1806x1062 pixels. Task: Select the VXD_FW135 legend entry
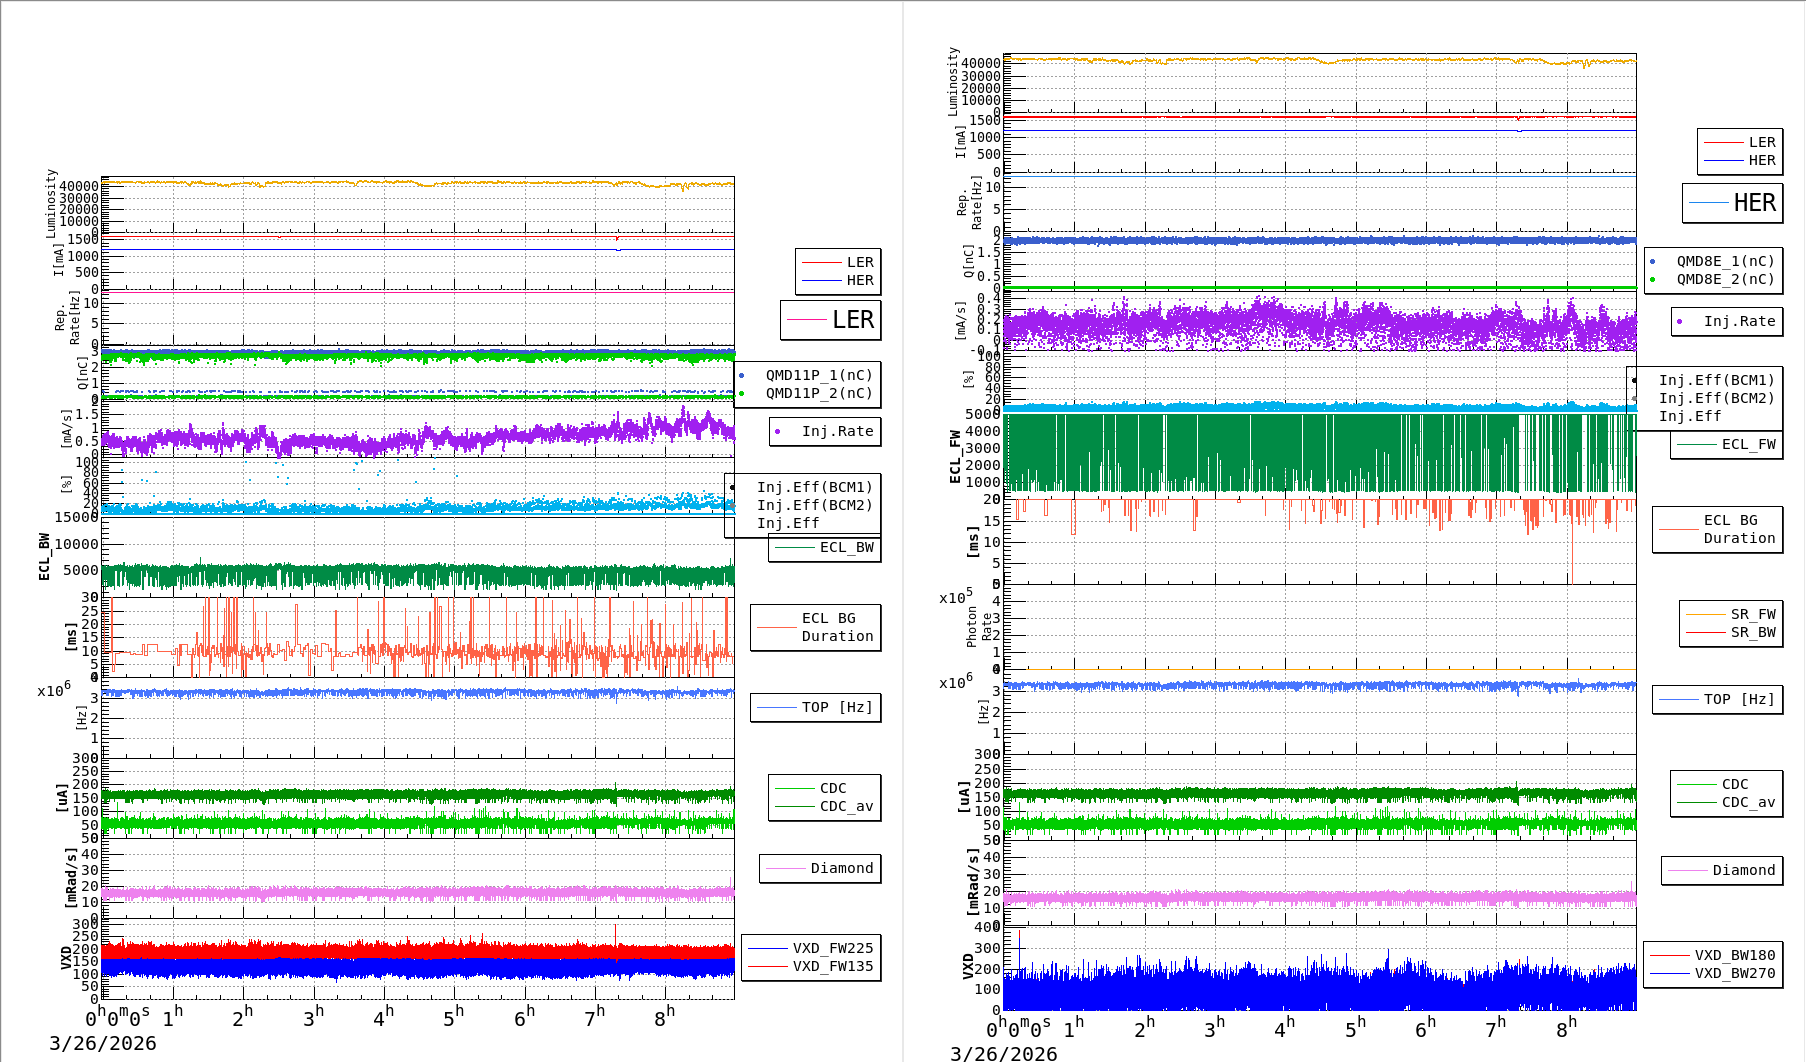(832, 966)
